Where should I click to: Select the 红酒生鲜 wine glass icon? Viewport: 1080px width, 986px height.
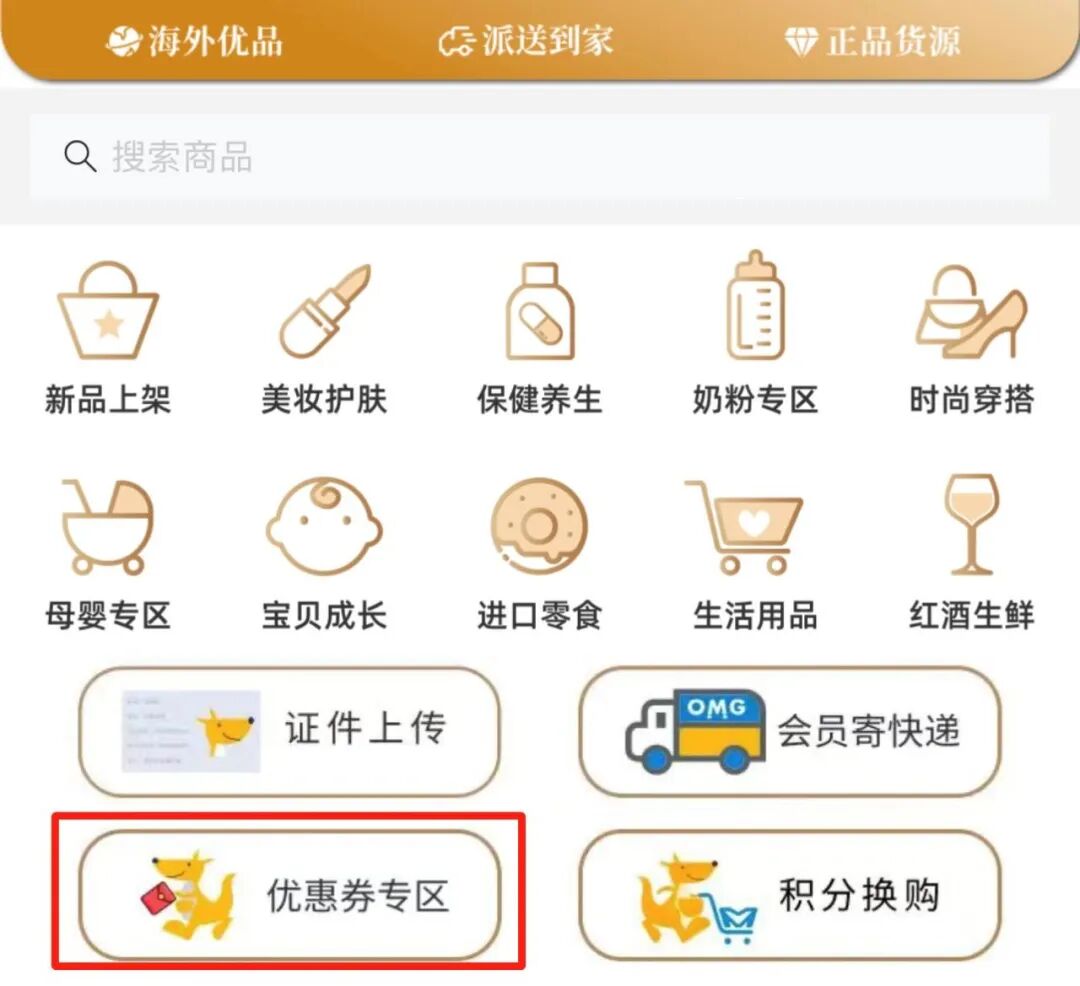pos(971,524)
